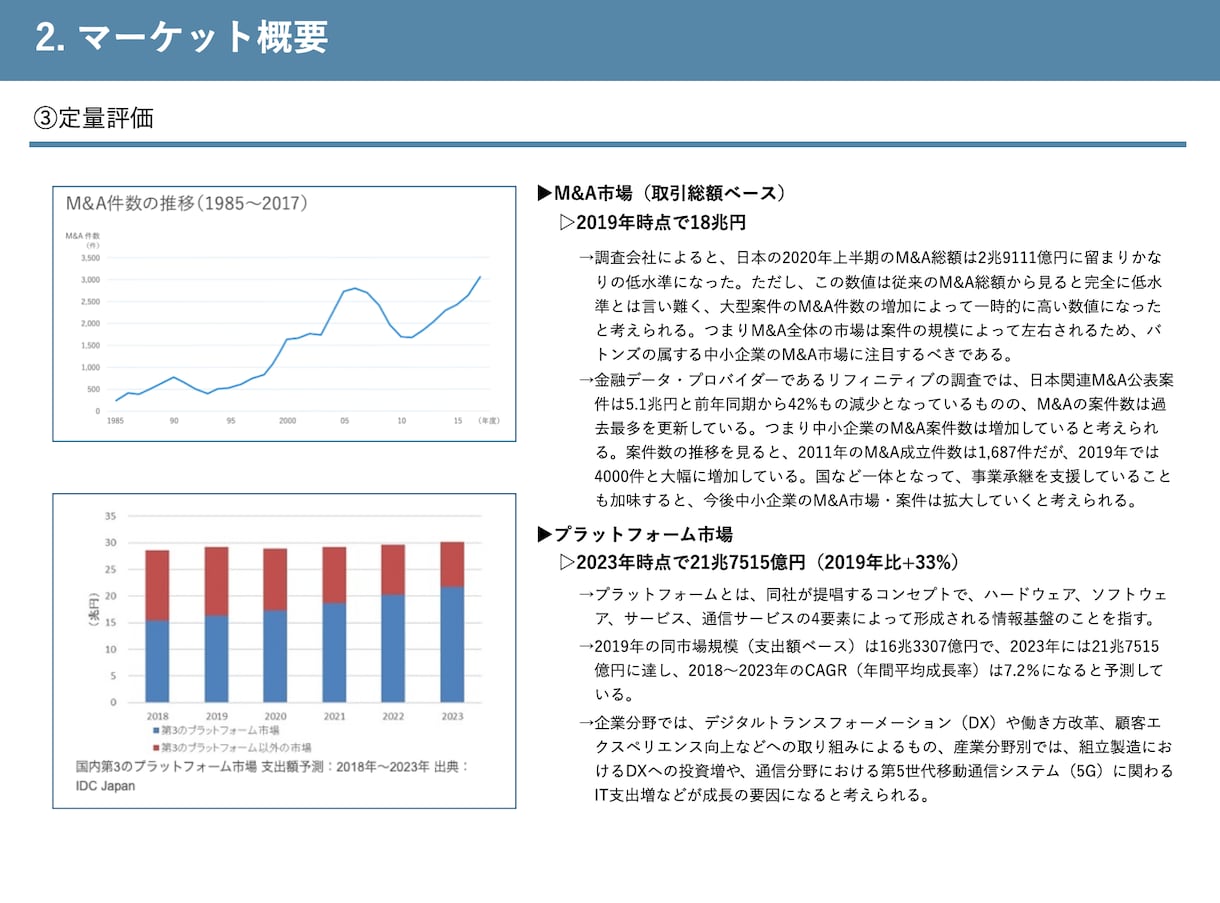Select the red bar segment for 2019

216,581
